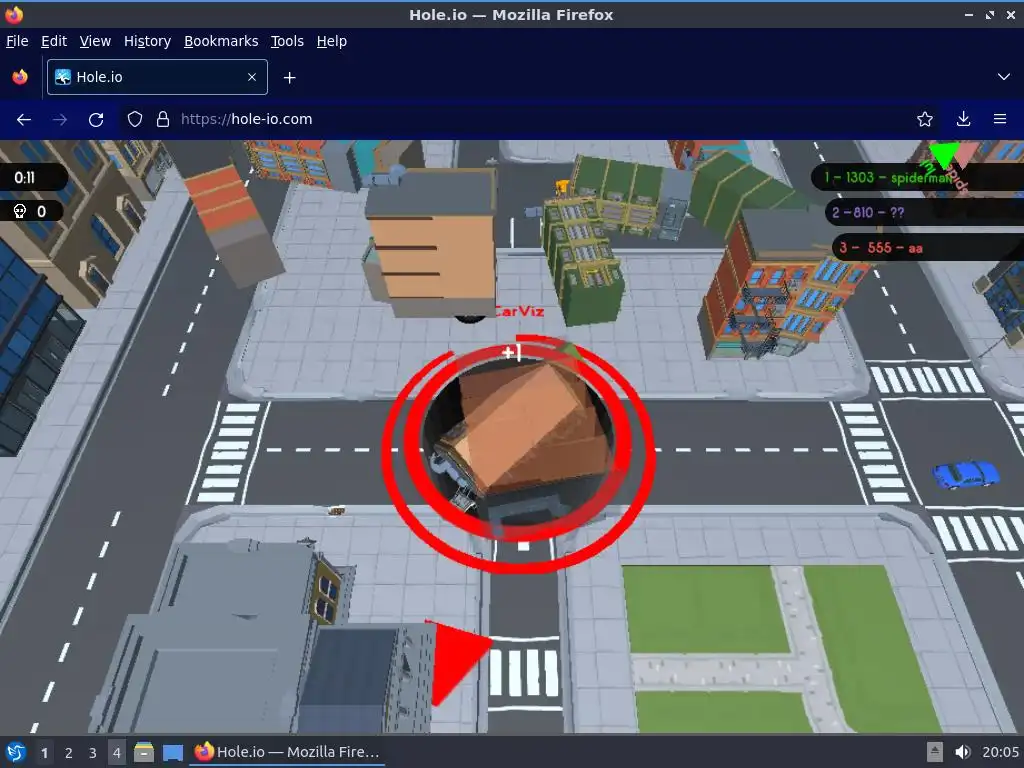The height and width of the screenshot is (768, 1024).
Task: Bookmark this page with the star
Action: 925,119
